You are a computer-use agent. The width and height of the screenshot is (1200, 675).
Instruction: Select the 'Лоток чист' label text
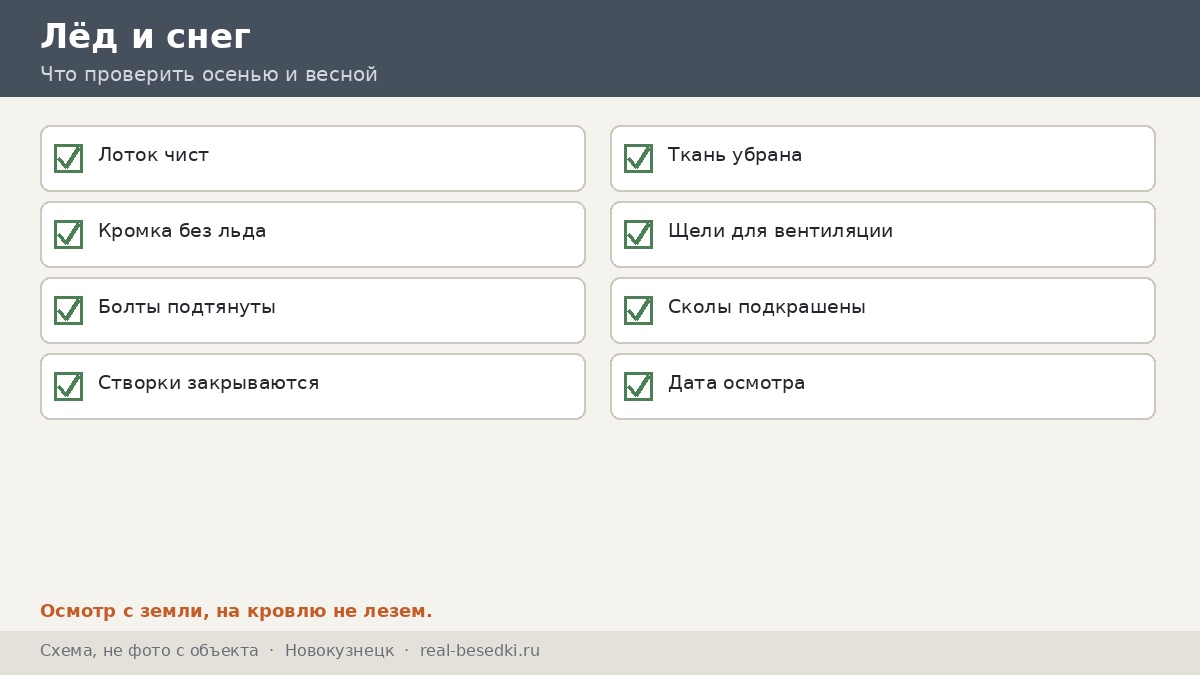coord(153,155)
